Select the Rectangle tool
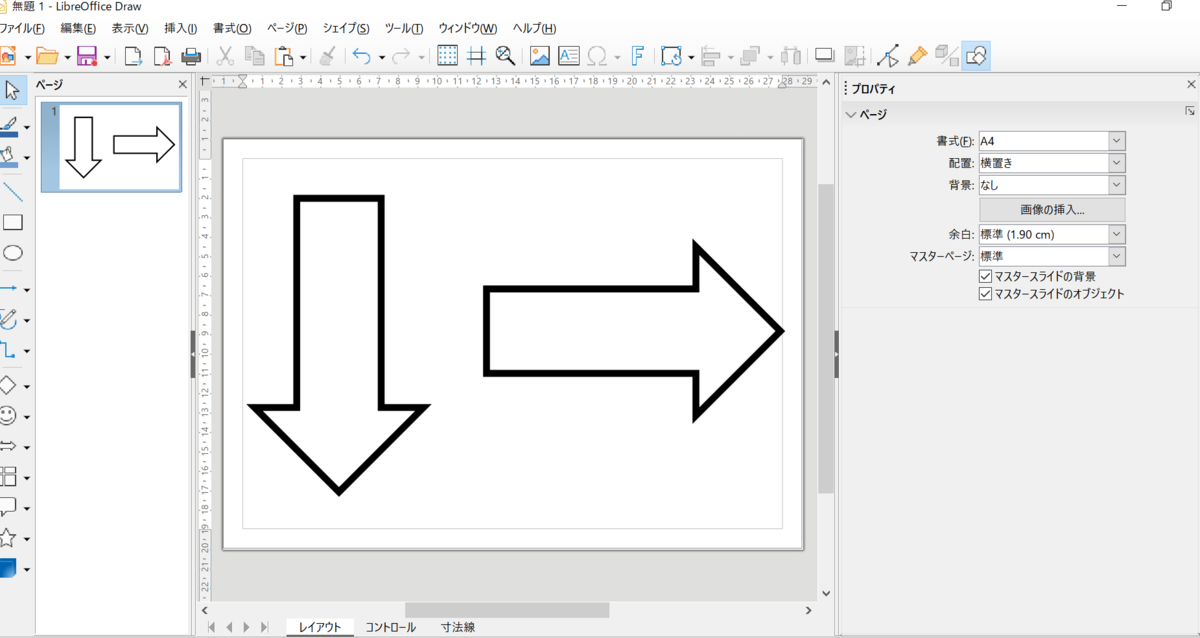Screen dimensions: 1200x638 coord(13,222)
